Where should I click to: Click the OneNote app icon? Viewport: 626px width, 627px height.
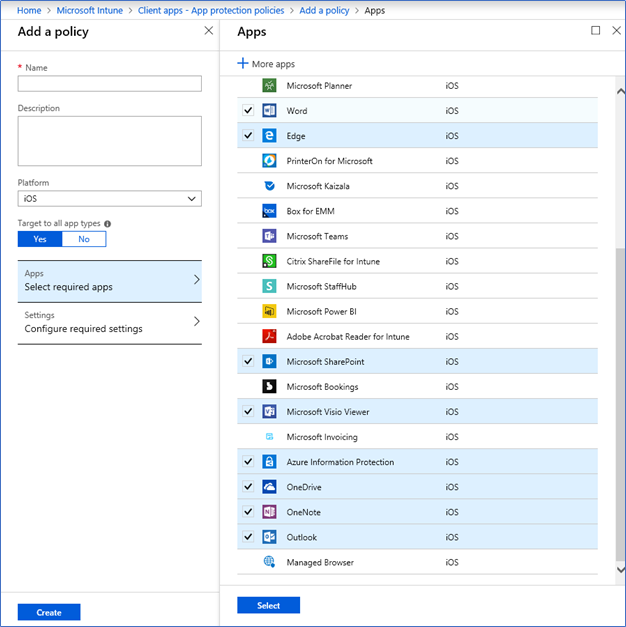(x=269, y=512)
